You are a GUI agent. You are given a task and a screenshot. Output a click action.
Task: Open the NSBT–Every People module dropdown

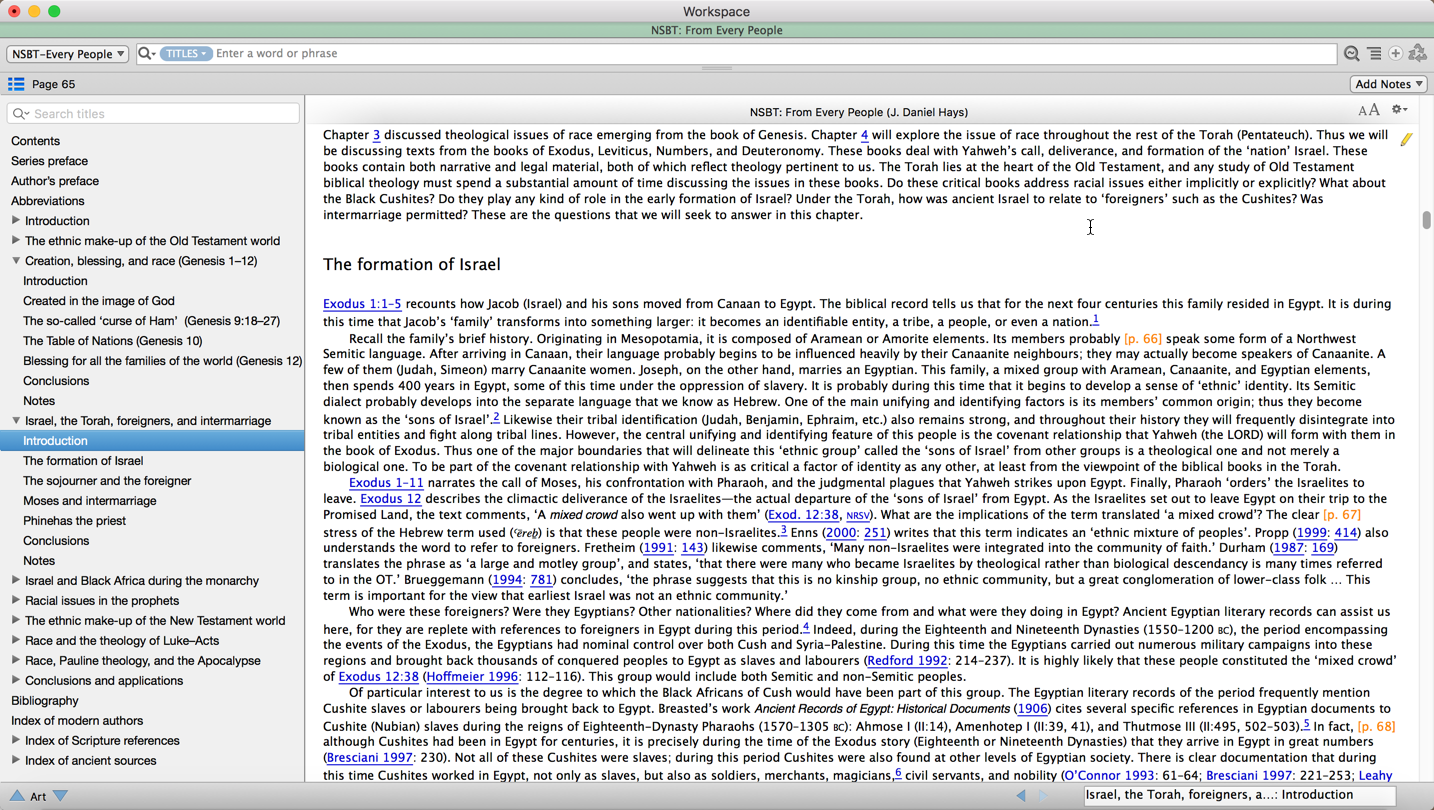tap(67, 54)
